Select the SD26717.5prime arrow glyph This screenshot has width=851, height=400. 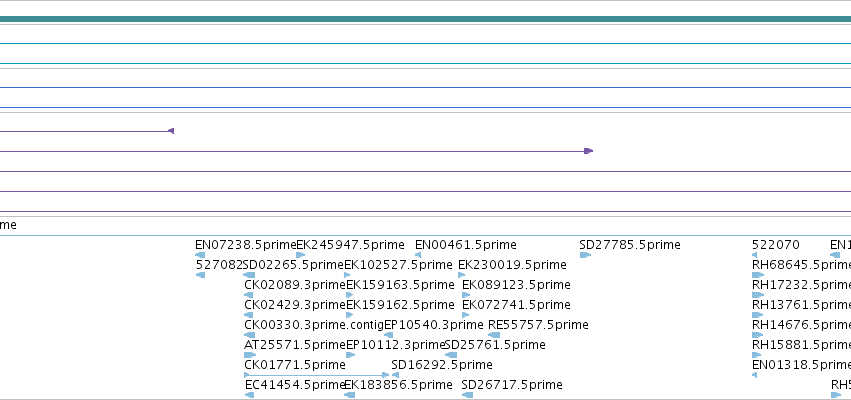click(467, 395)
